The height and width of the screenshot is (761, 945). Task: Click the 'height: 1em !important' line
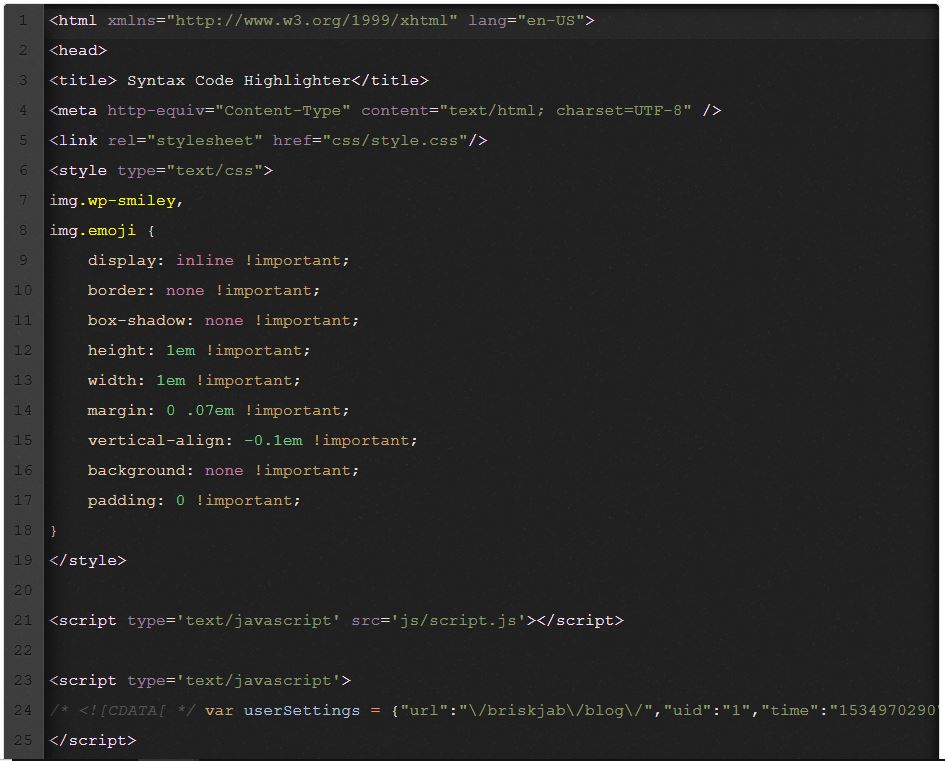click(x=199, y=351)
